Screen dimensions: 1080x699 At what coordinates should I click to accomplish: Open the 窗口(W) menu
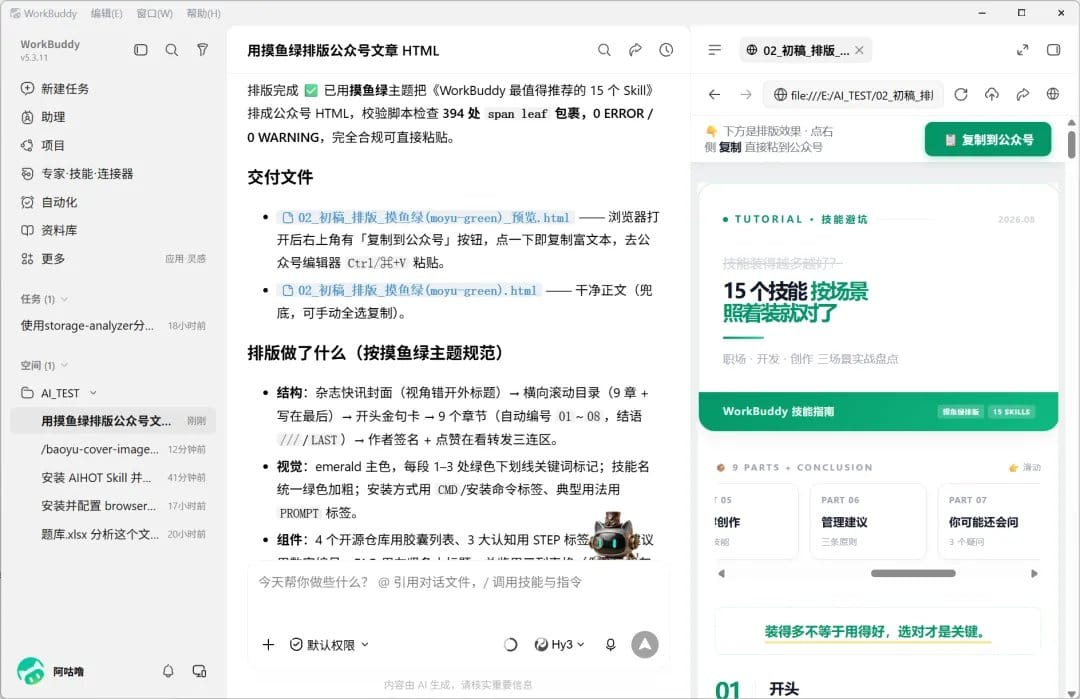pos(154,13)
